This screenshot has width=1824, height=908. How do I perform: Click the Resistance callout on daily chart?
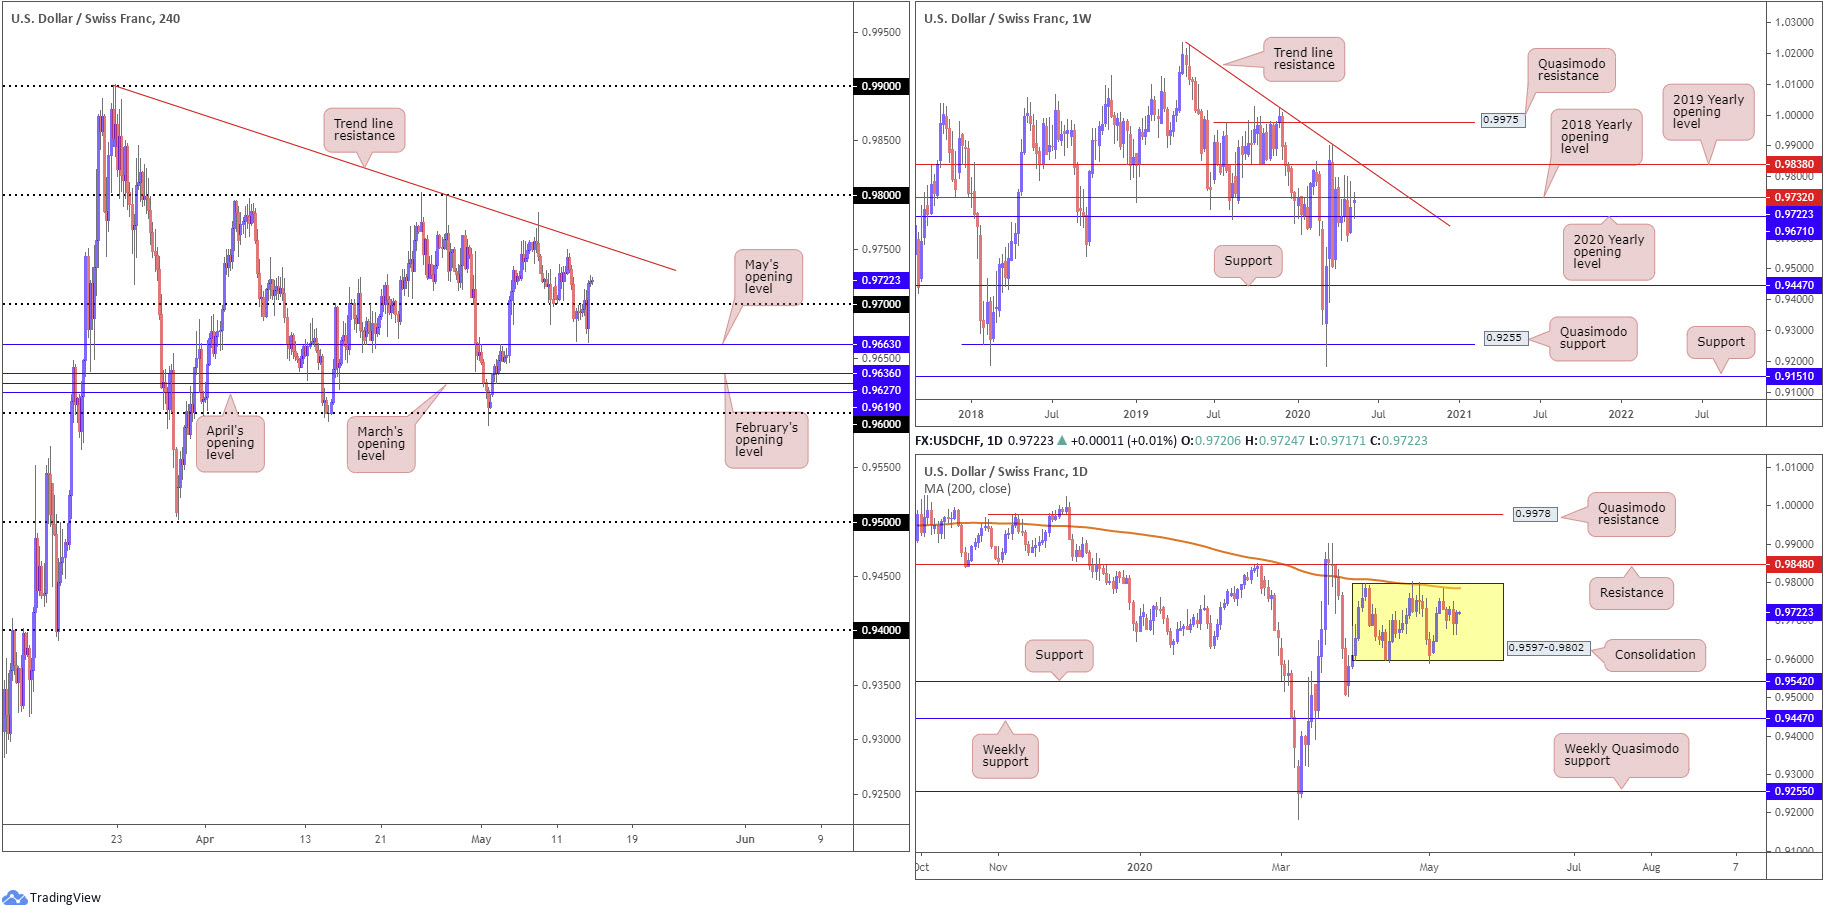[x=1631, y=593]
